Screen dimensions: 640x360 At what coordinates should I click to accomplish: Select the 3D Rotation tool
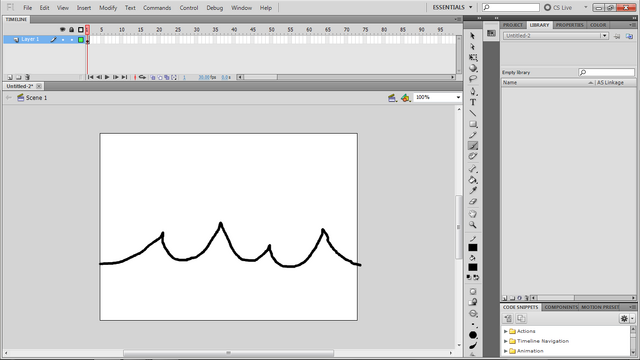(473, 68)
